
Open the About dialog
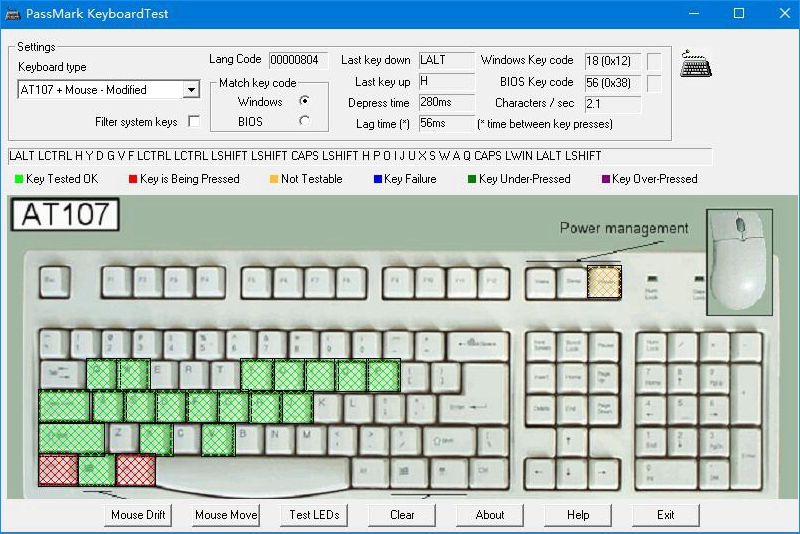[x=490, y=515]
